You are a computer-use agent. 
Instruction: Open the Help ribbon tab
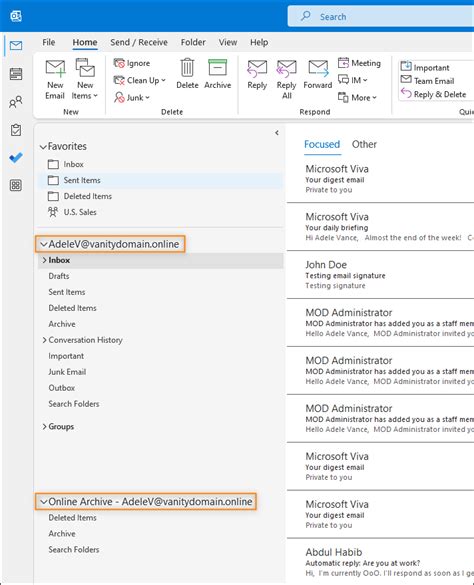point(259,42)
